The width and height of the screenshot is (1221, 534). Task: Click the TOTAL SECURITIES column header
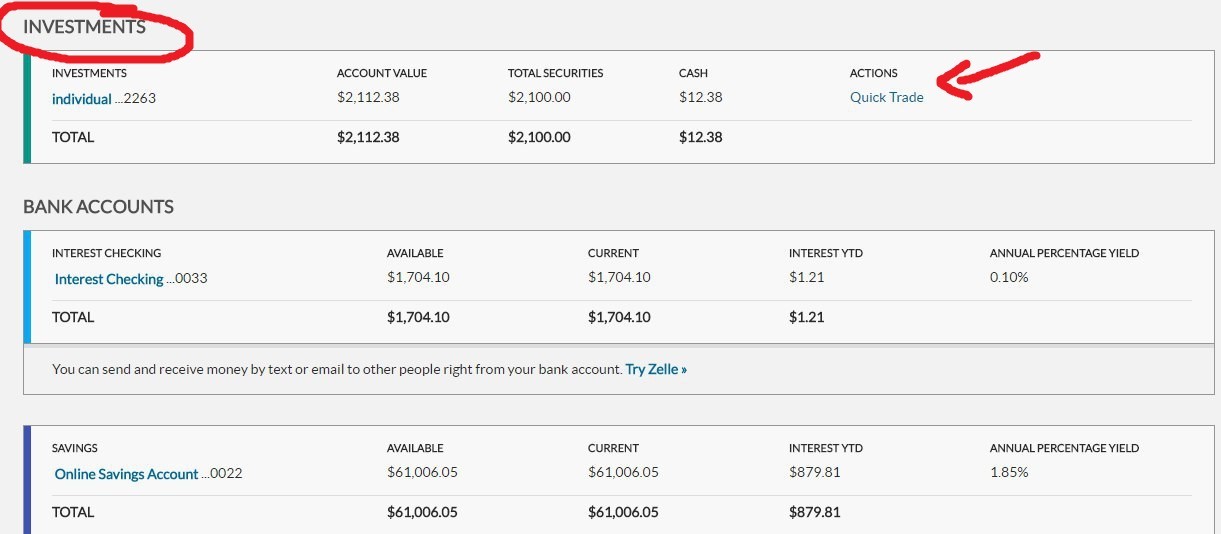555,73
